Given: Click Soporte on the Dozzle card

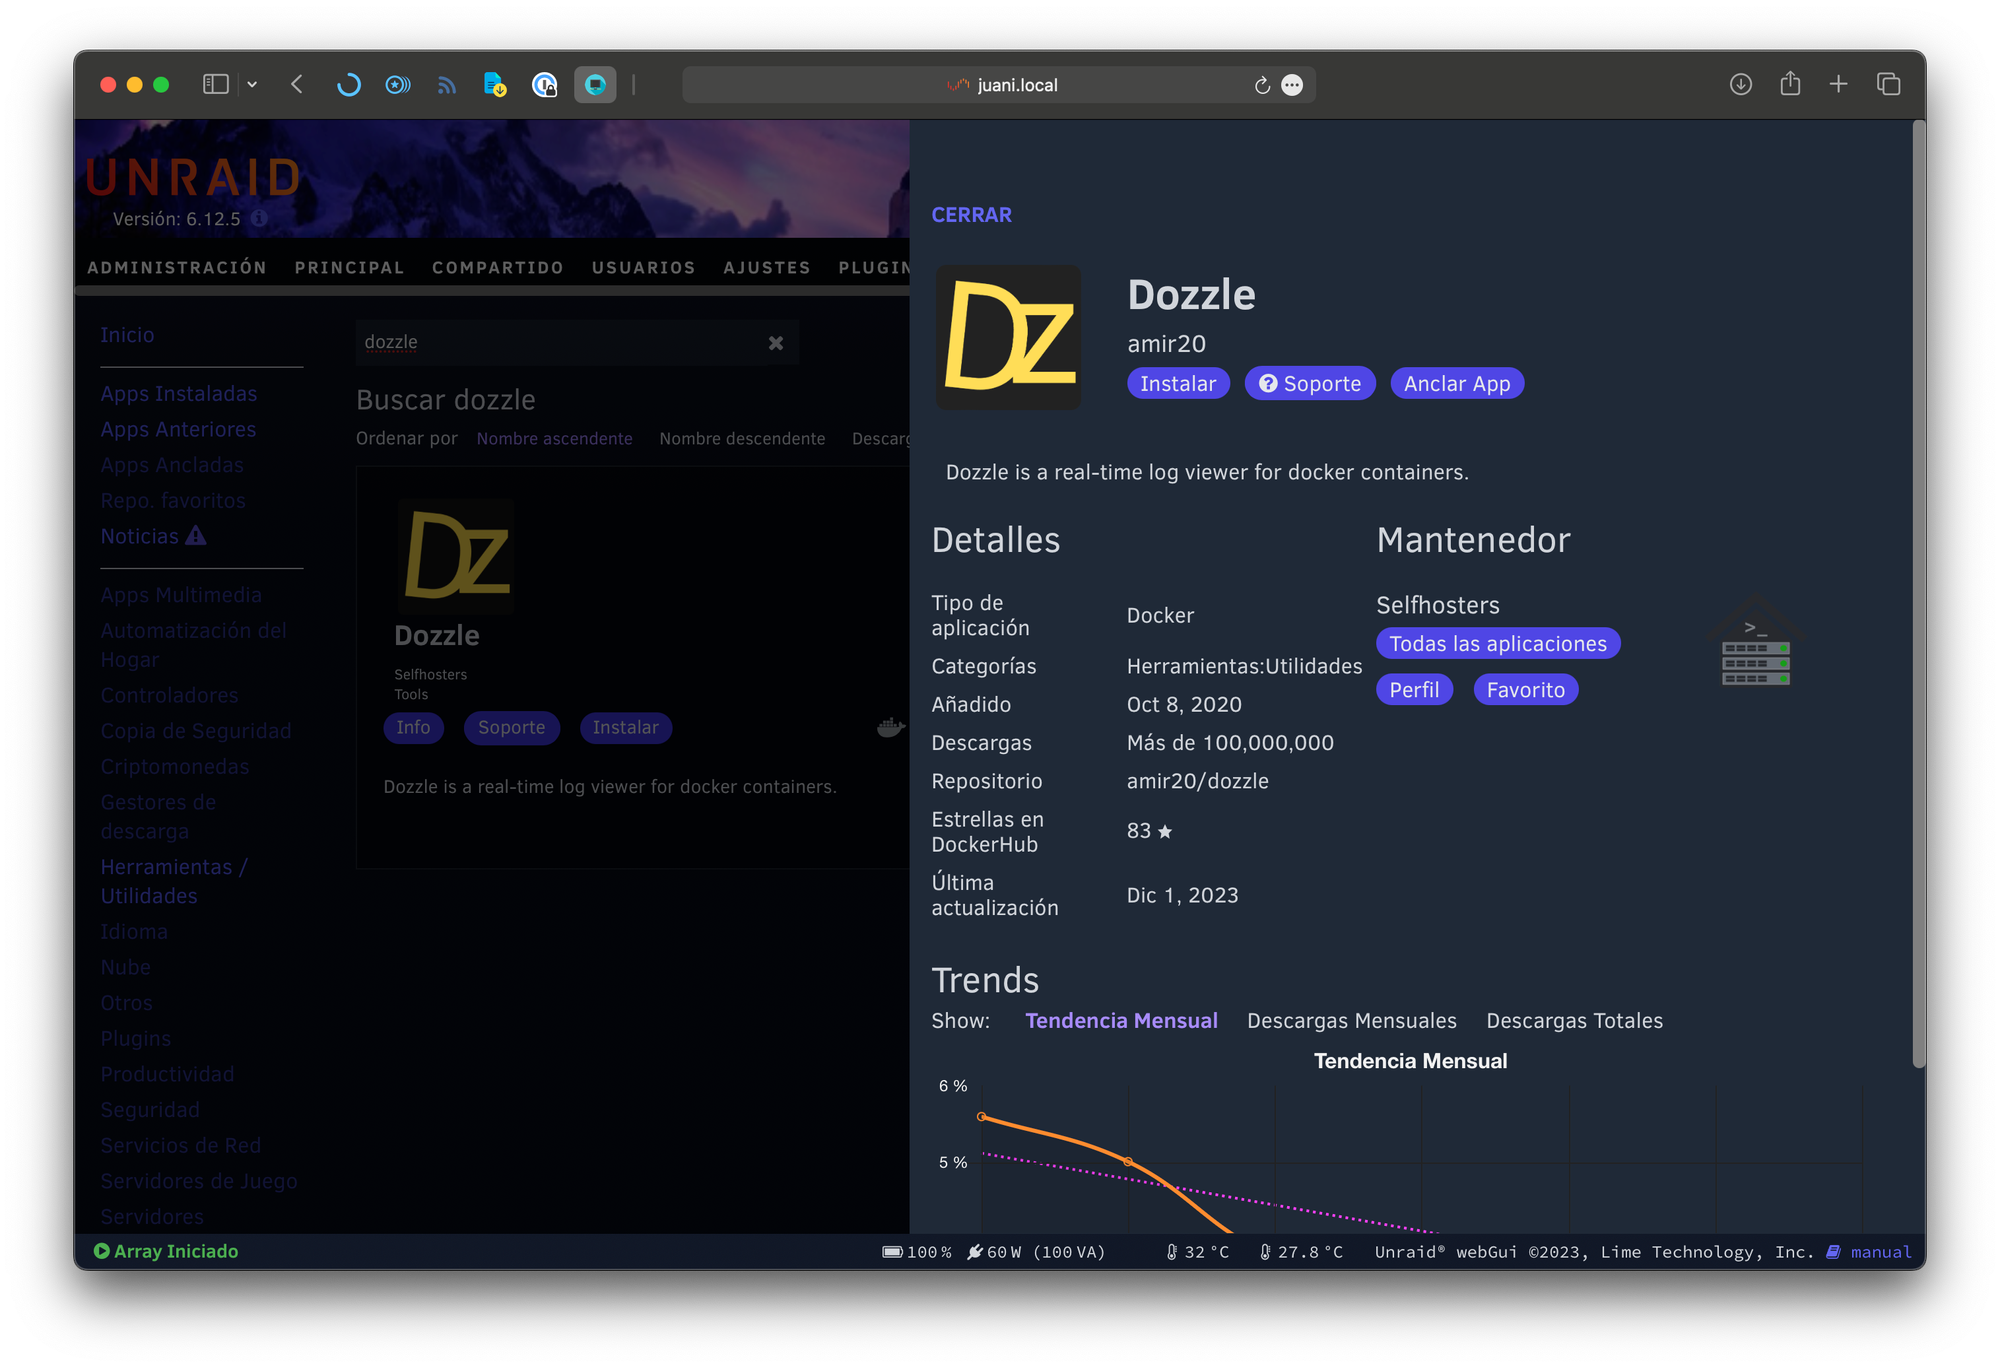Looking at the screenshot, I should [511, 727].
